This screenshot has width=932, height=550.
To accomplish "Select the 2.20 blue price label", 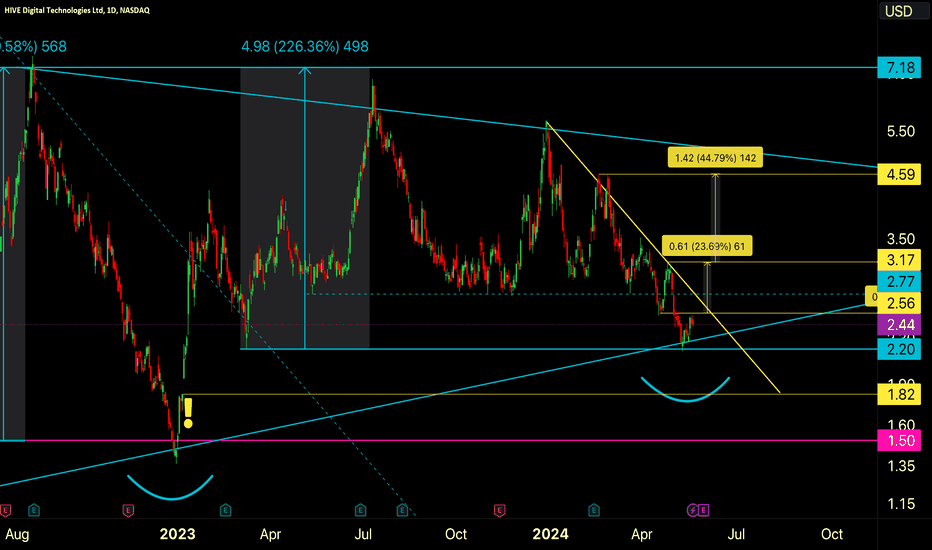I will point(900,349).
